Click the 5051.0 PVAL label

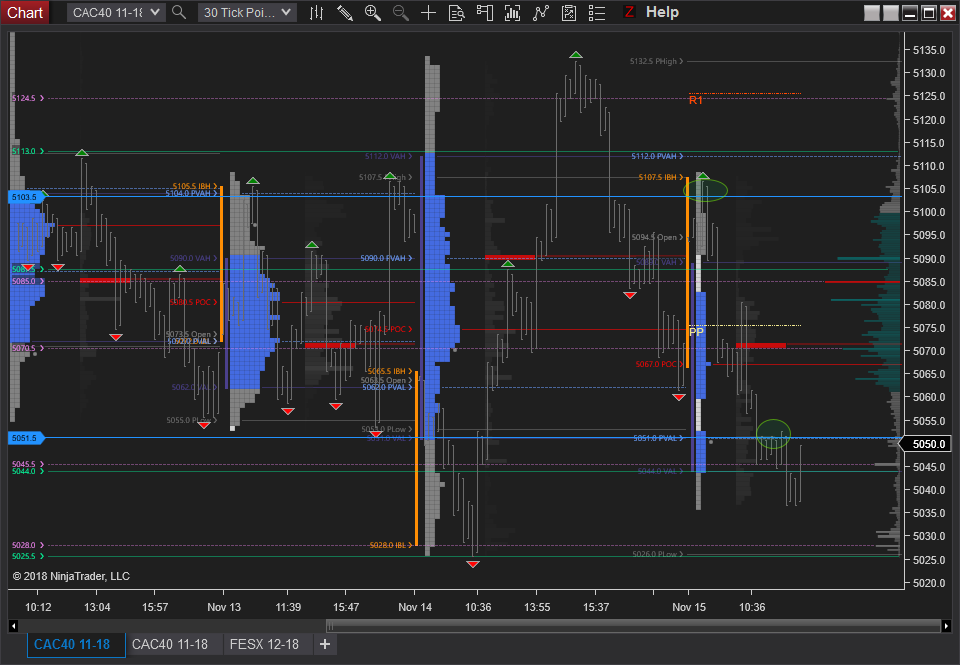[x=658, y=438]
